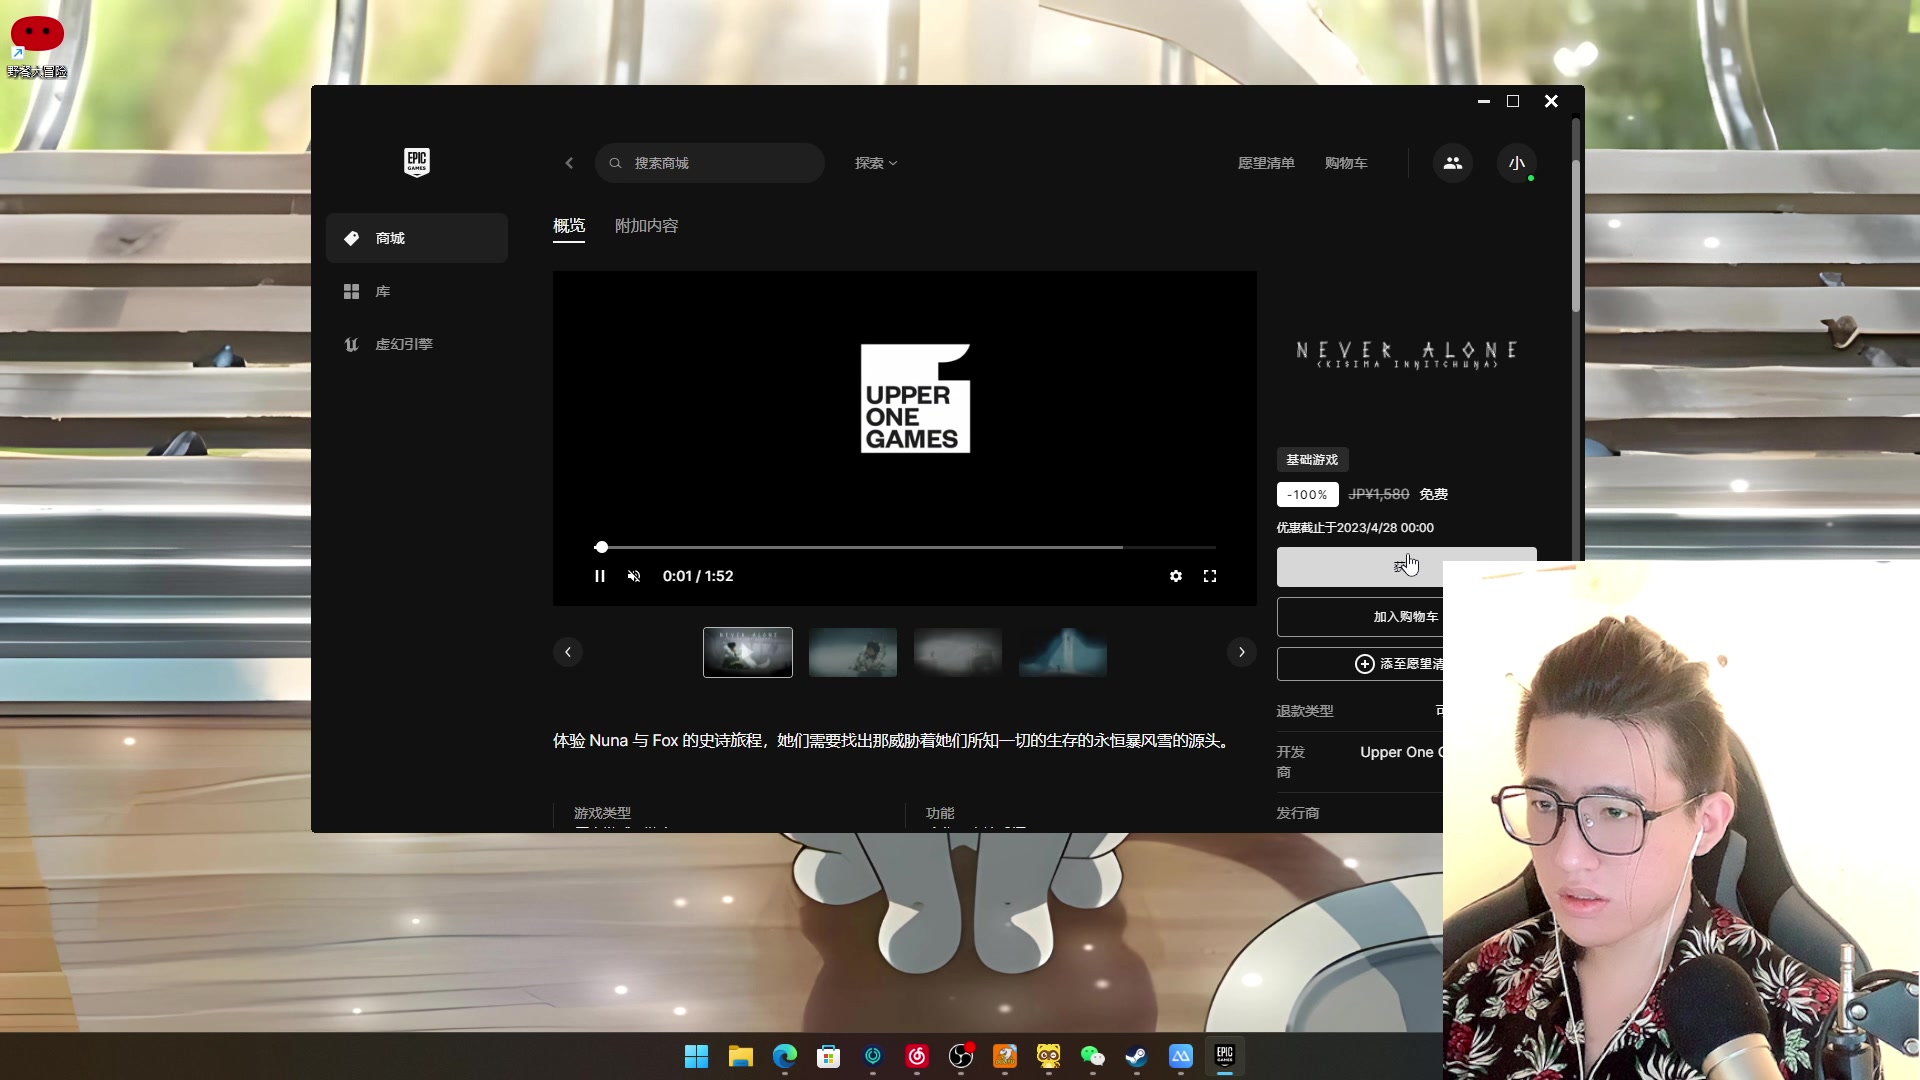The width and height of the screenshot is (1920, 1080).
Task: Expand the Explore dropdown menu
Action: tap(875, 163)
